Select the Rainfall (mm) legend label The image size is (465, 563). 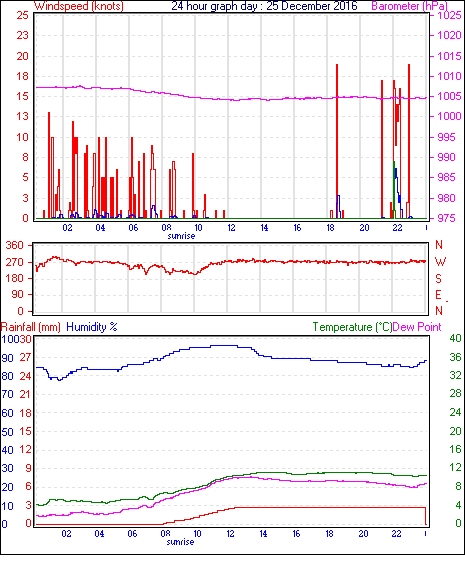[31, 327]
